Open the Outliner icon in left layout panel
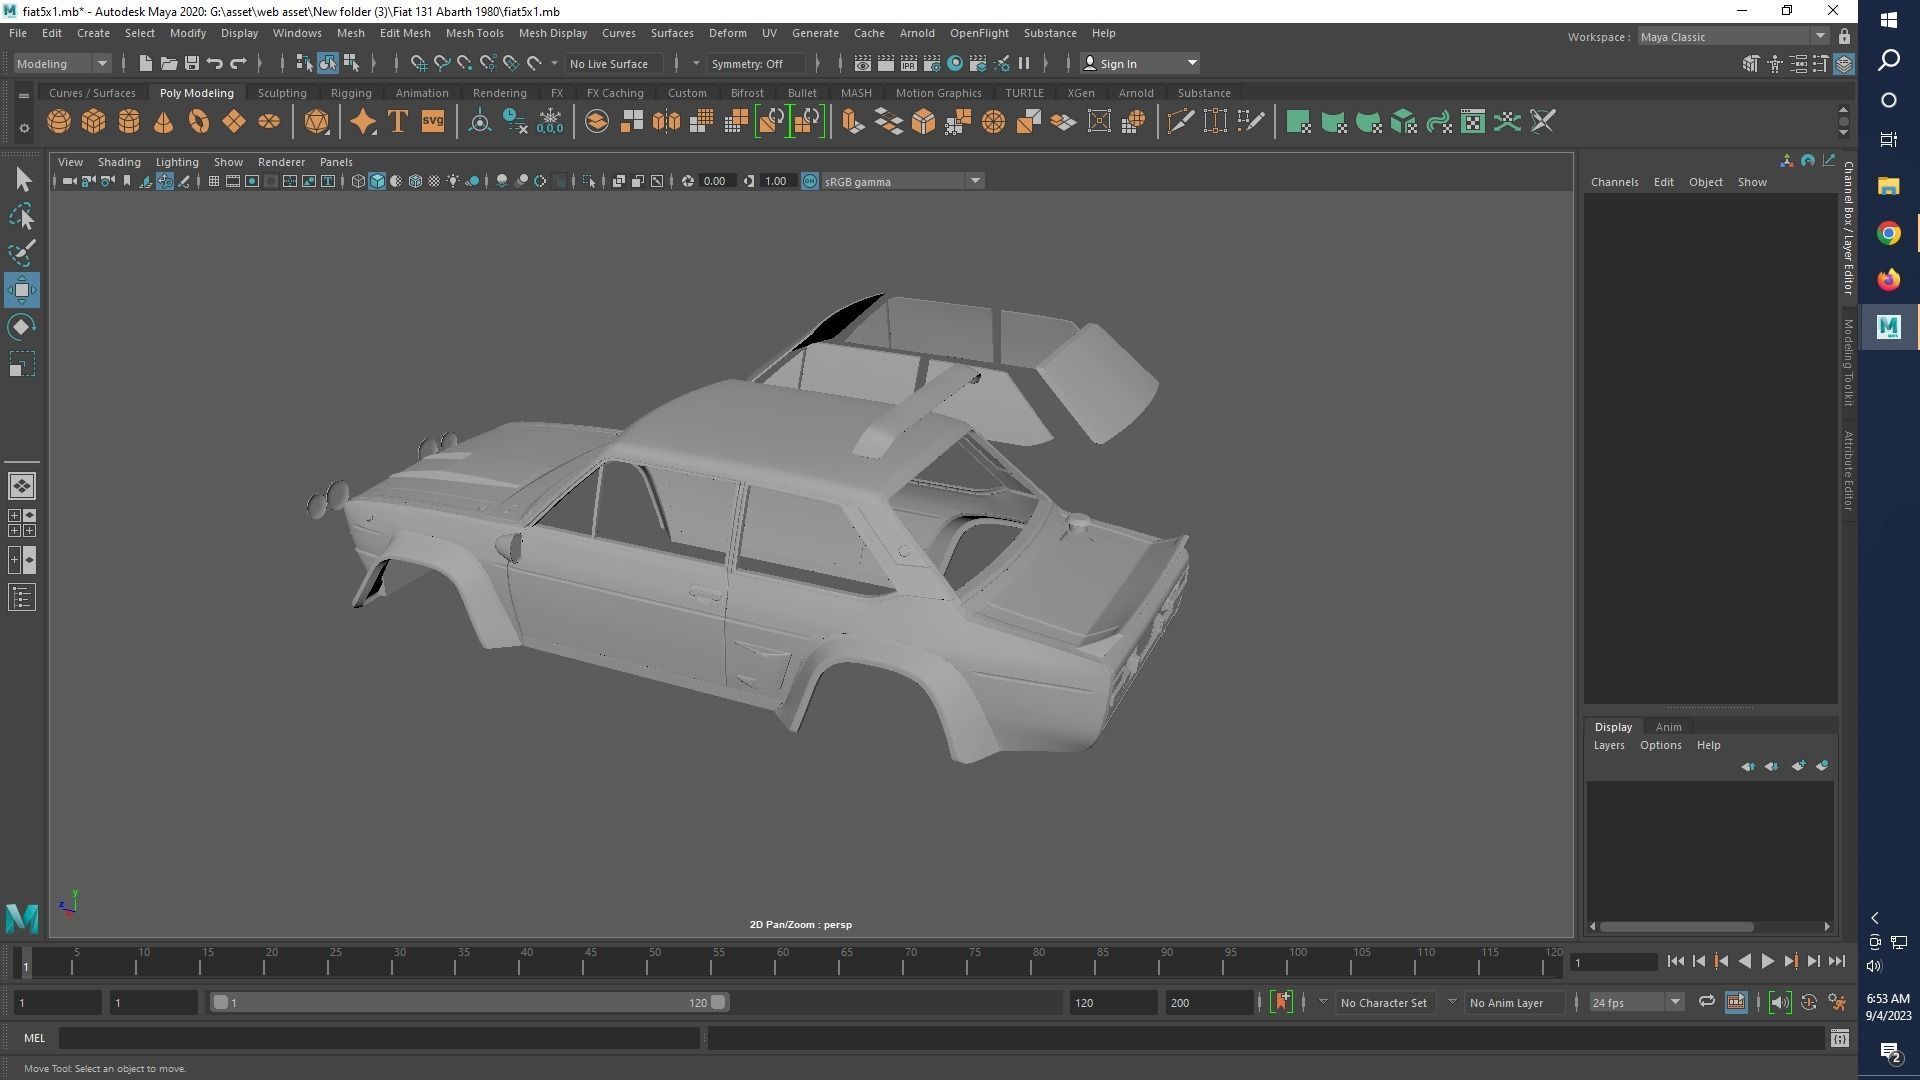 (22, 598)
